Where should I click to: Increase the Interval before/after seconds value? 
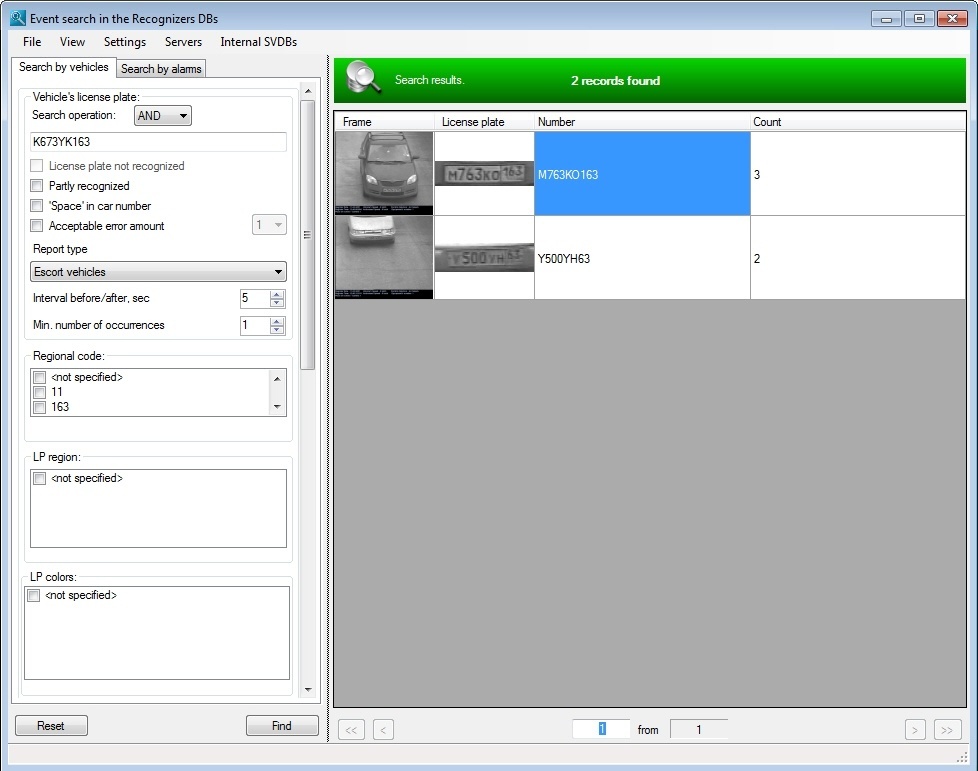tap(278, 294)
